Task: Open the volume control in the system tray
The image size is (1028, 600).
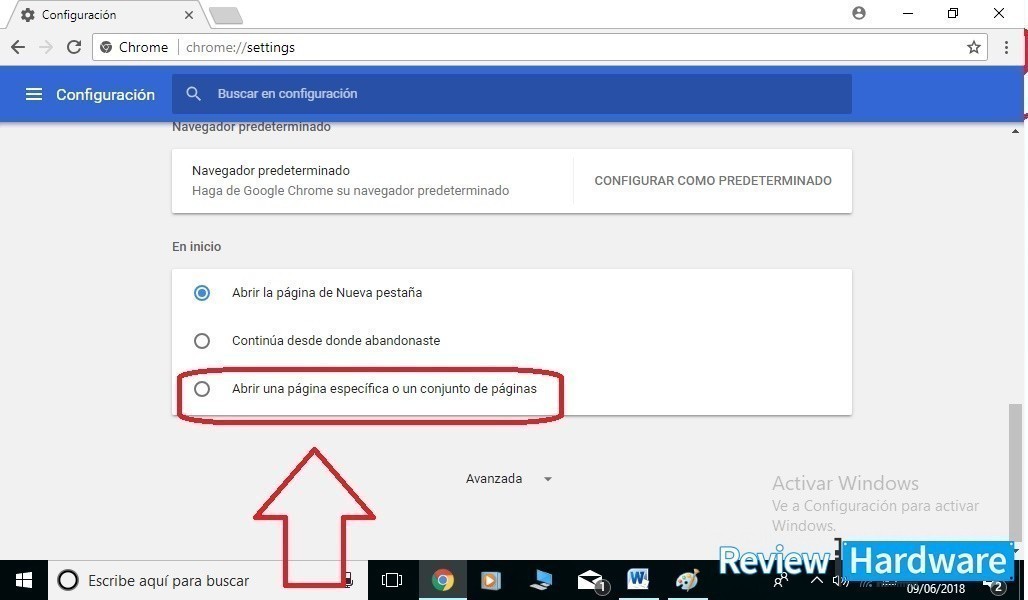Action: coord(840,581)
